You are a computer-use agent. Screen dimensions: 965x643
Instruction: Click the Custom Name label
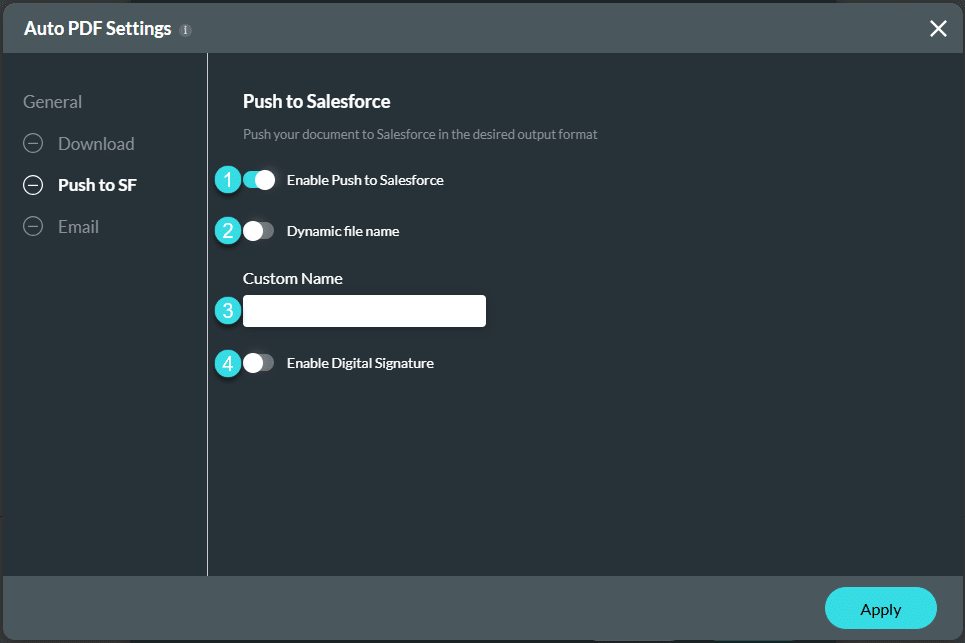tap(292, 278)
